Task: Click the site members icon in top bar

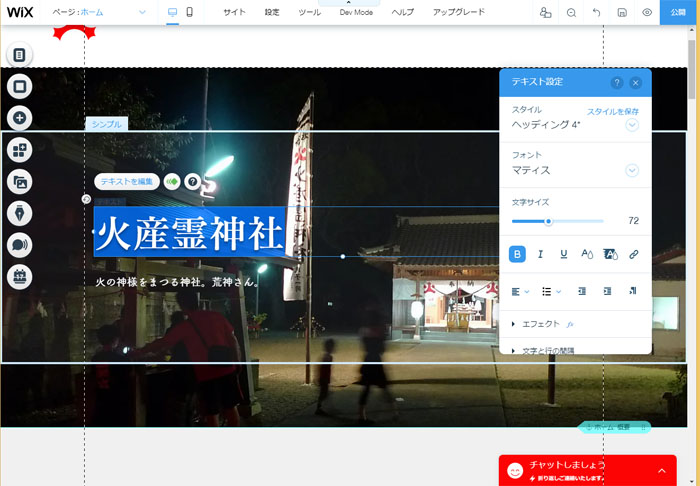Action: pos(546,12)
